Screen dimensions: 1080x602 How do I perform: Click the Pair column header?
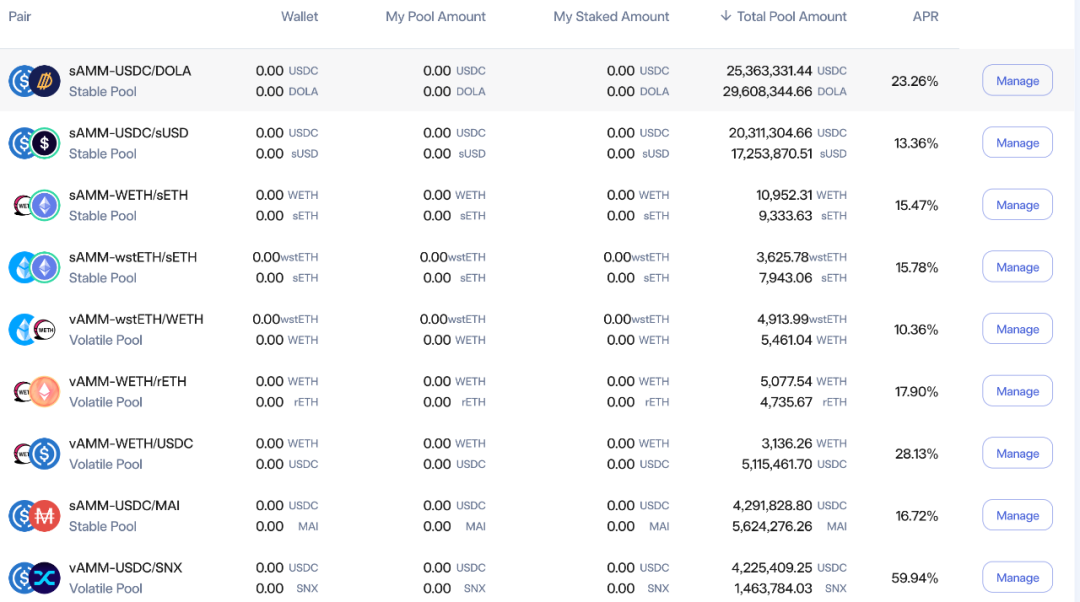[x=19, y=17]
